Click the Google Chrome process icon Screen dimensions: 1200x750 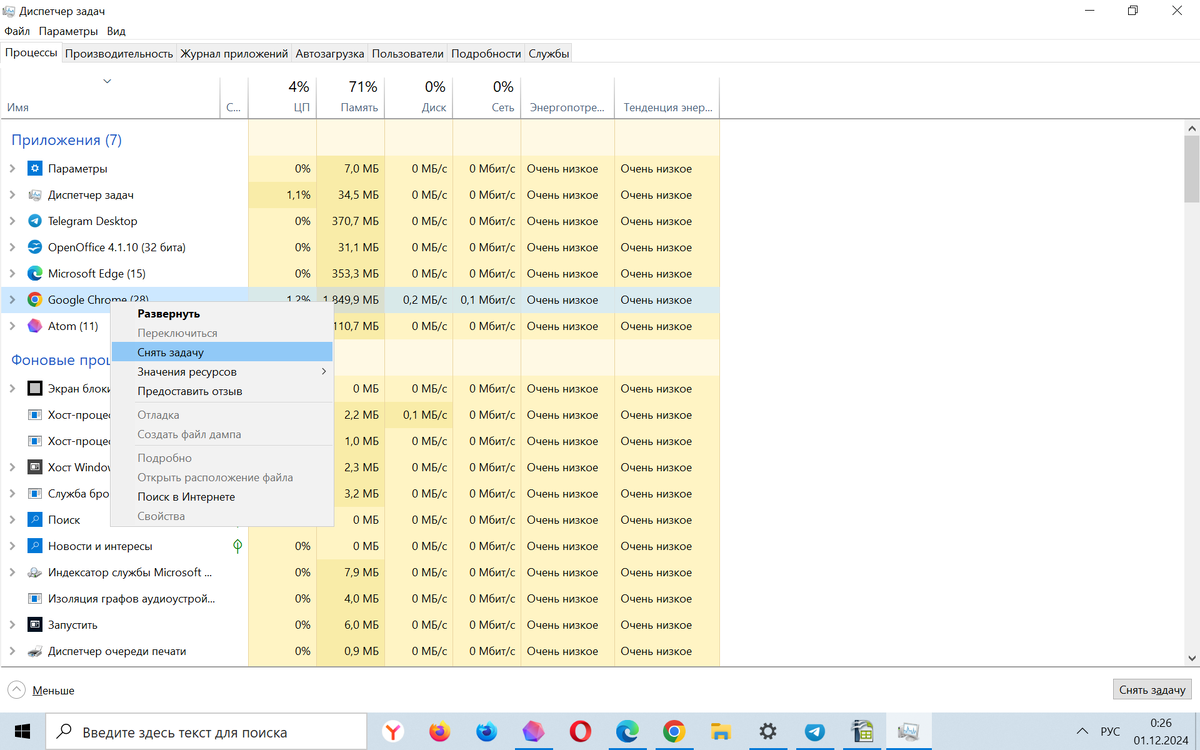(x=35, y=300)
